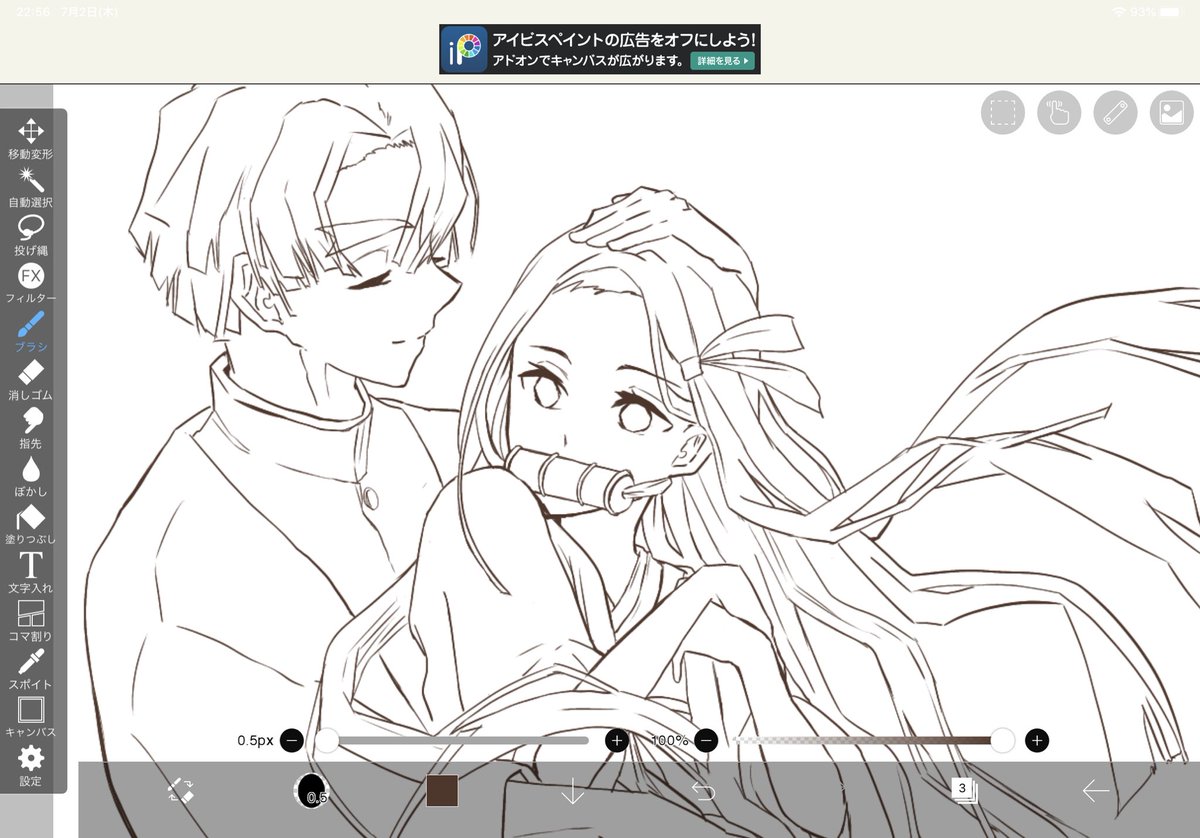Tap the 100% opacity value label

669,741
